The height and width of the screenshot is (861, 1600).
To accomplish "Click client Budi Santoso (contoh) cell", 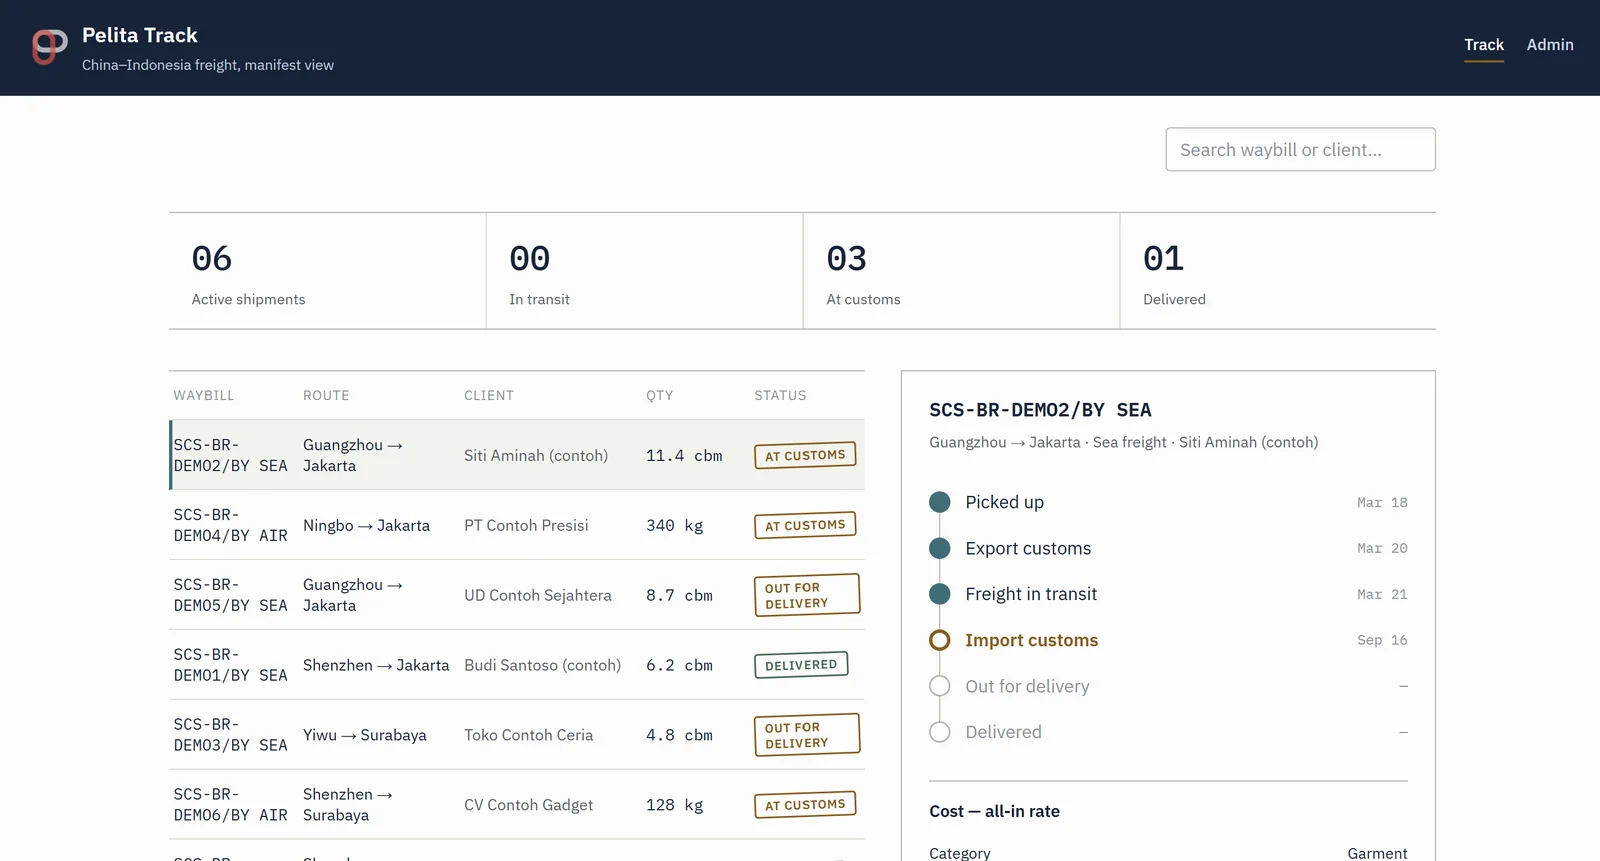I will 542,665.
